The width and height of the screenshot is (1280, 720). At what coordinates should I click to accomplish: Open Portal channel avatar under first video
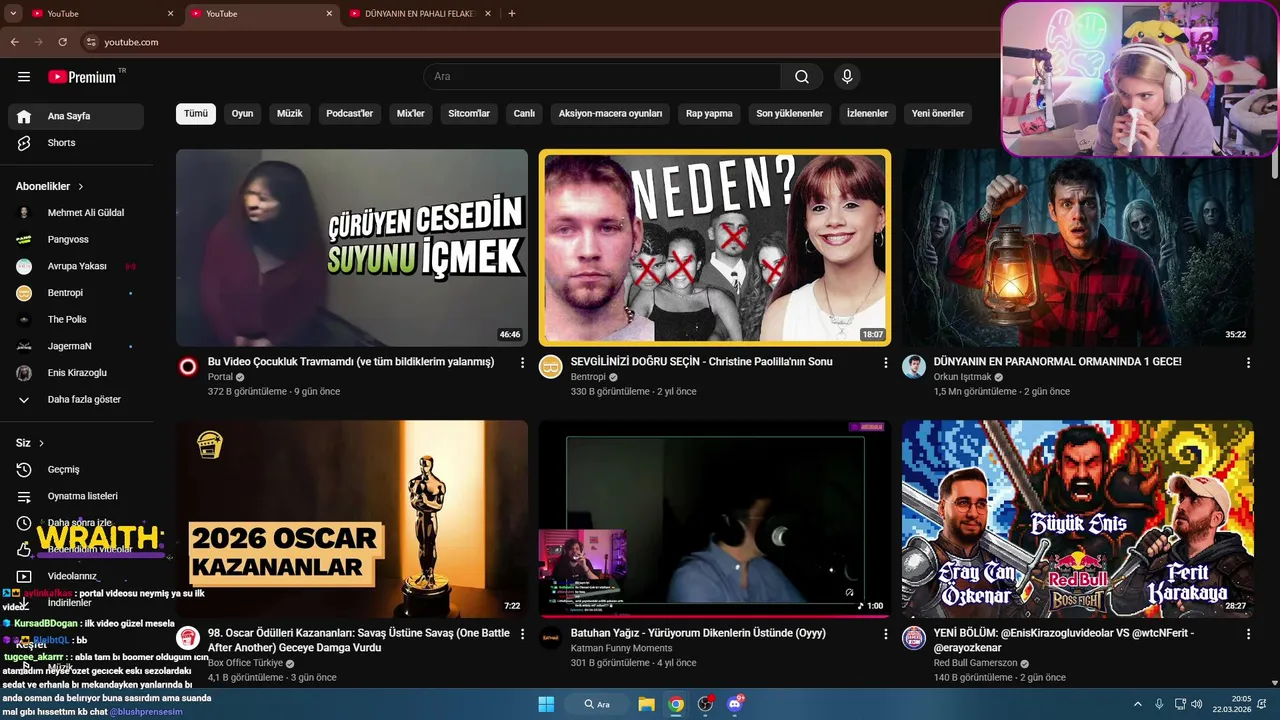click(x=188, y=367)
